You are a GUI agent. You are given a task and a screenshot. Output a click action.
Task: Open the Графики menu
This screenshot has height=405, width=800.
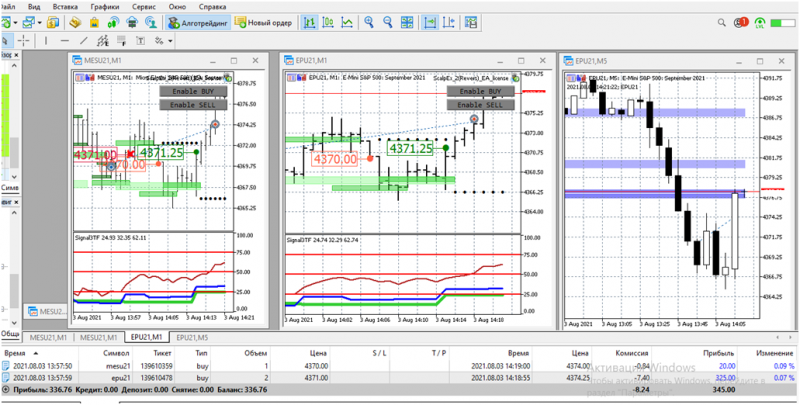click(x=105, y=7)
